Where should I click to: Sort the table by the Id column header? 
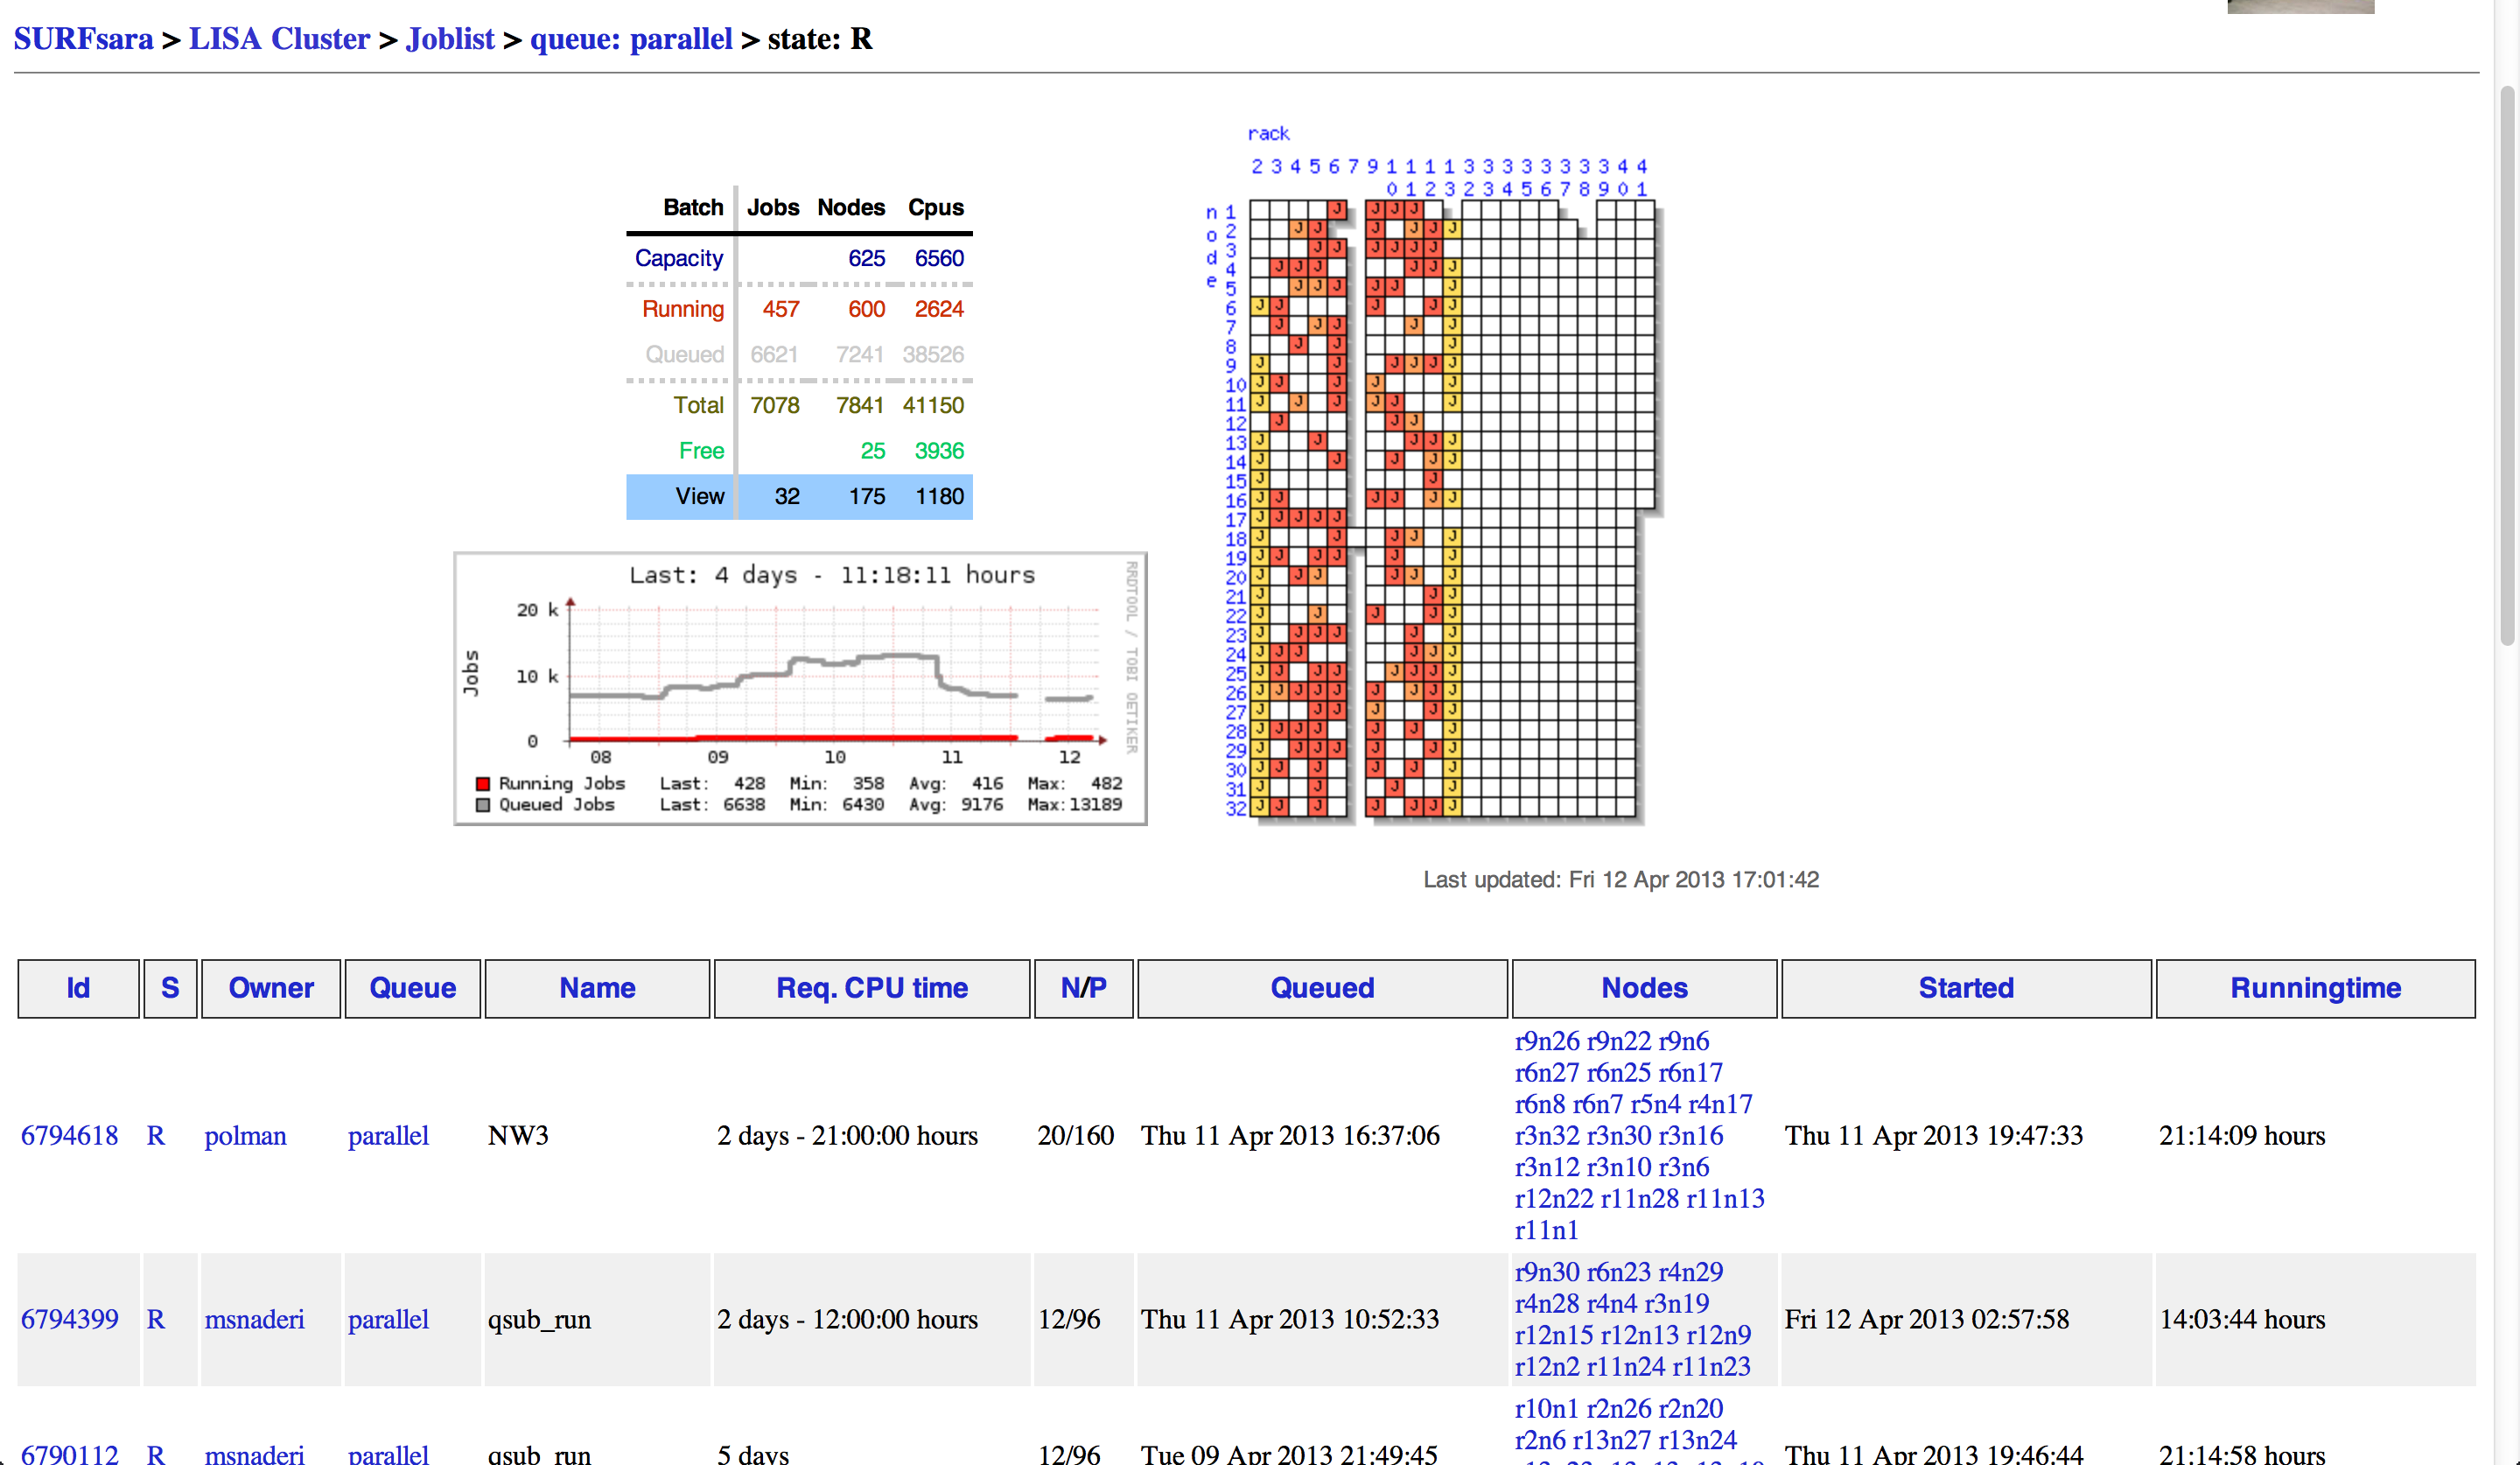(x=77, y=988)
